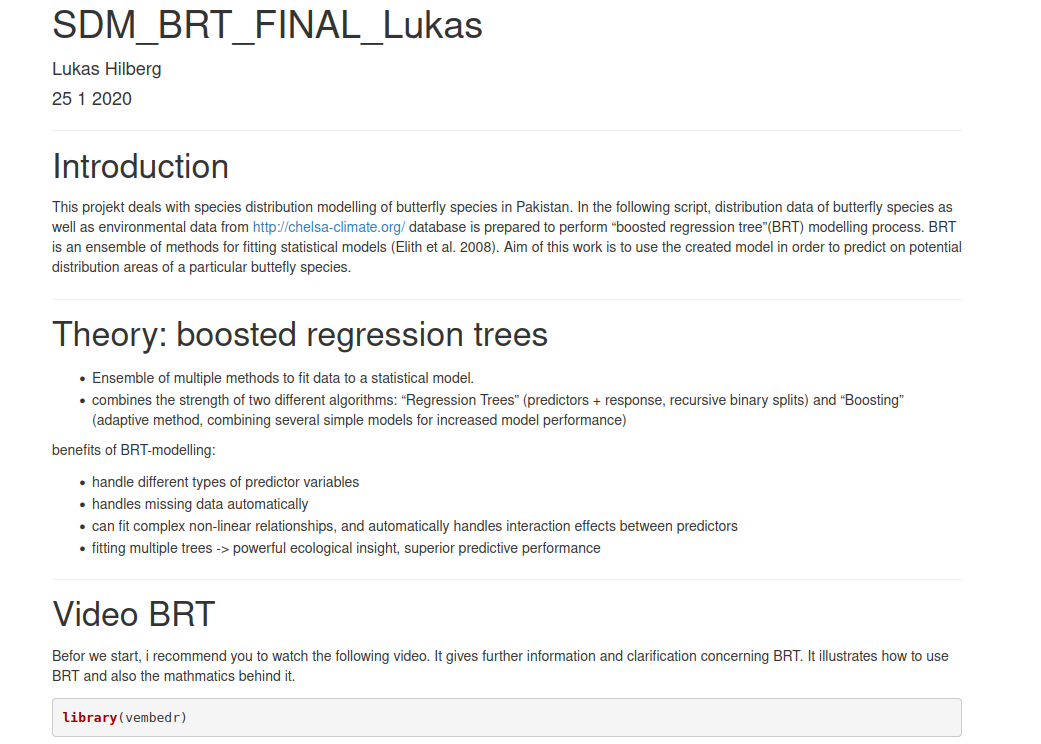Click the 'Befor we start' paragraph
1041x744 pixels.
(x=500, y=666)
